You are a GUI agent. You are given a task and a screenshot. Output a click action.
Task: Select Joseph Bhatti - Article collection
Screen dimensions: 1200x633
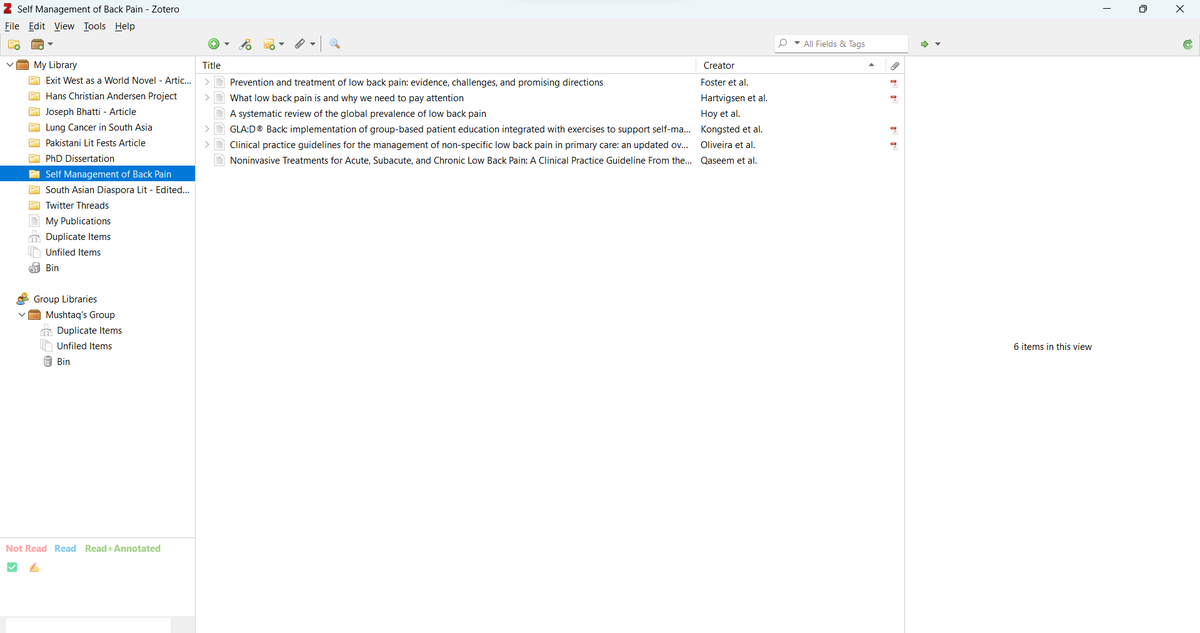click(91, 112)
